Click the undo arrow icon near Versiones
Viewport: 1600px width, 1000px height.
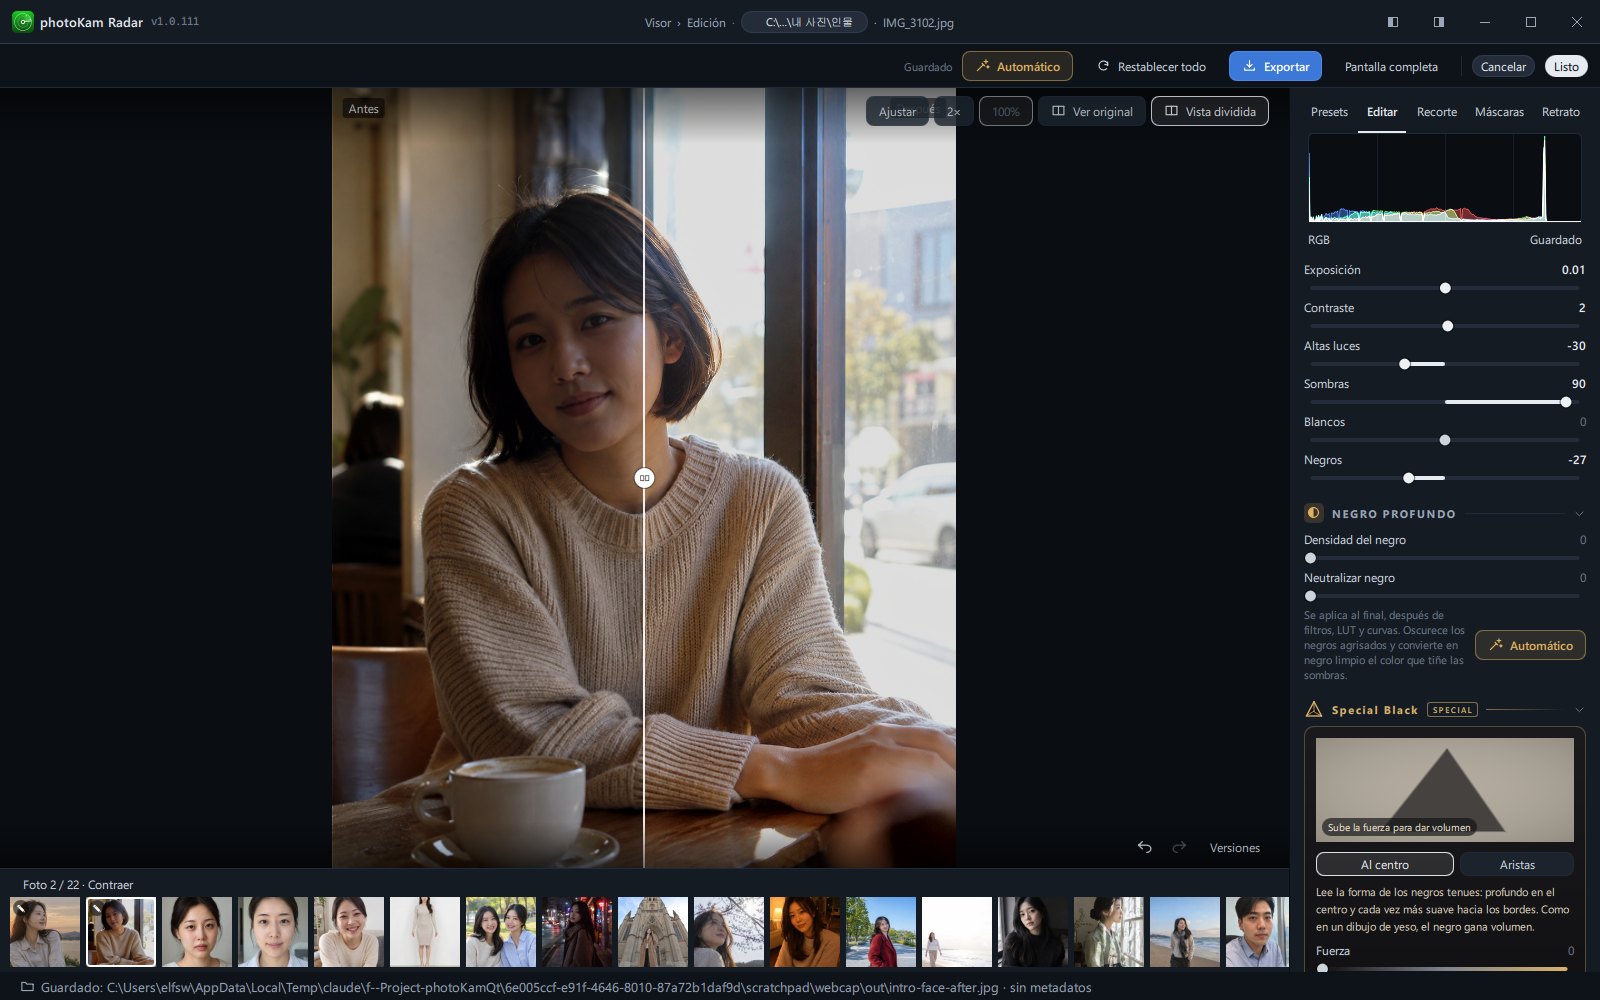click(x=1145, y=847)
